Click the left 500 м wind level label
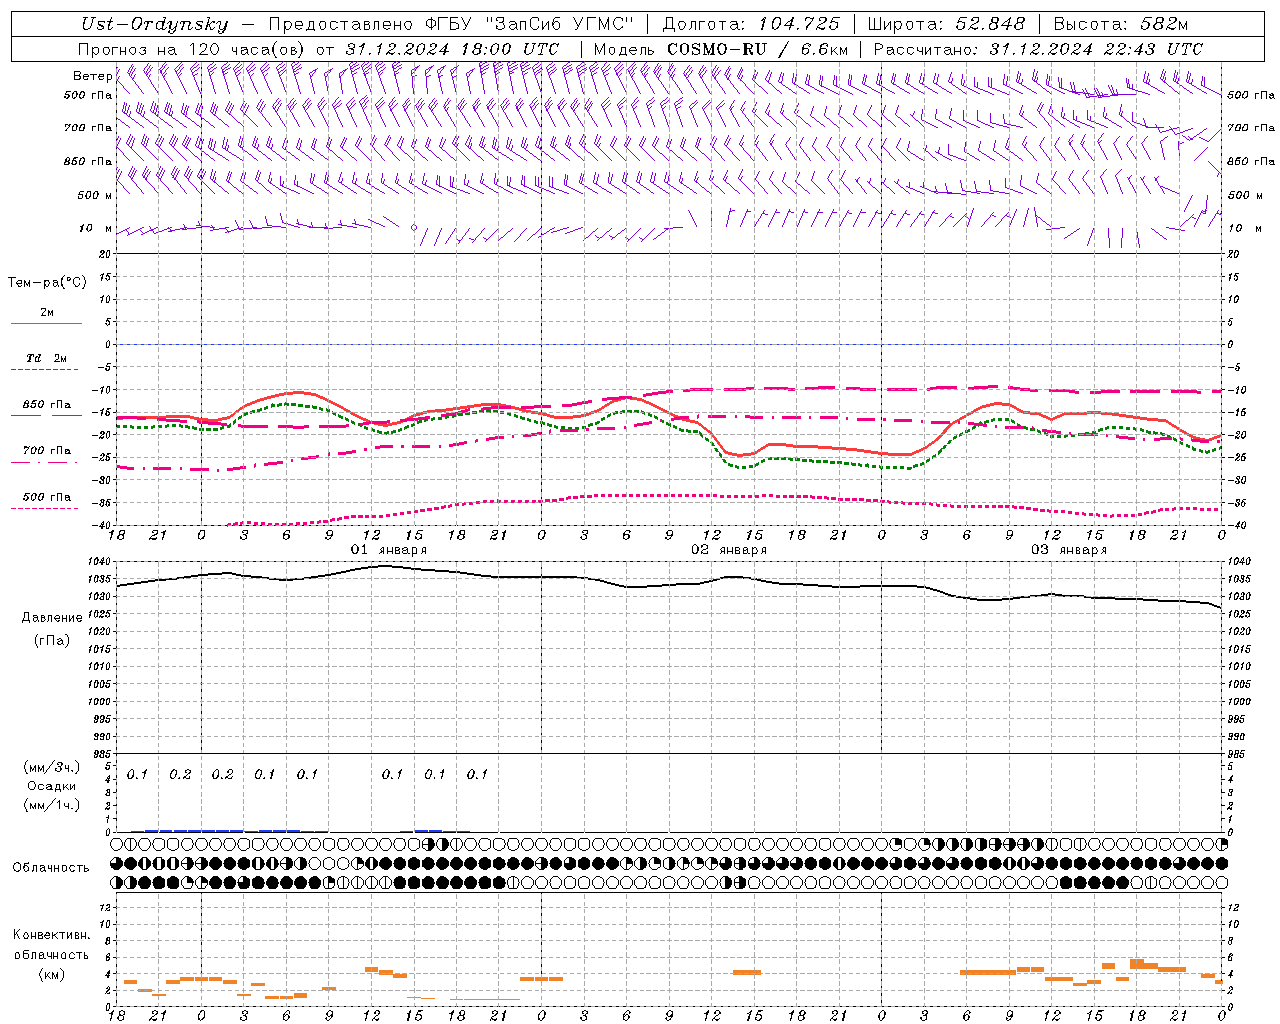Viewport: 1280px width, 1024px height. (94, 195)
